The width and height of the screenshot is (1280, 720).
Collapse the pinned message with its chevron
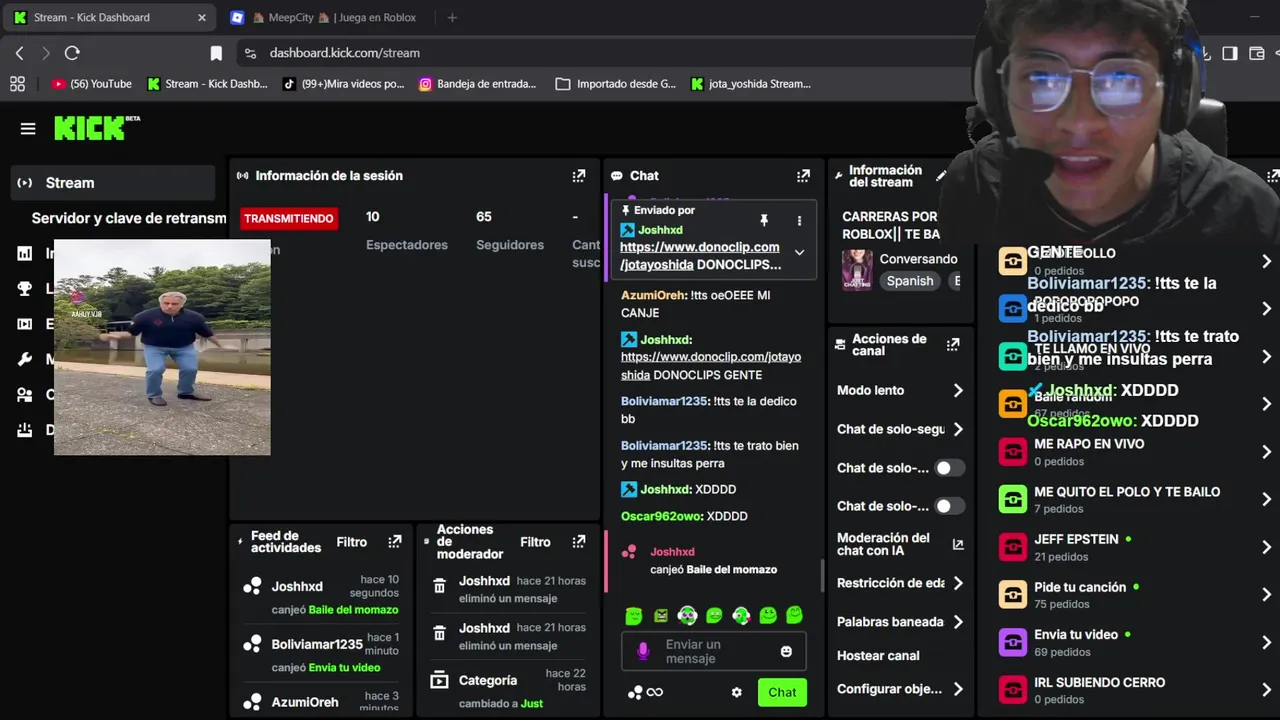coord(799,253)
